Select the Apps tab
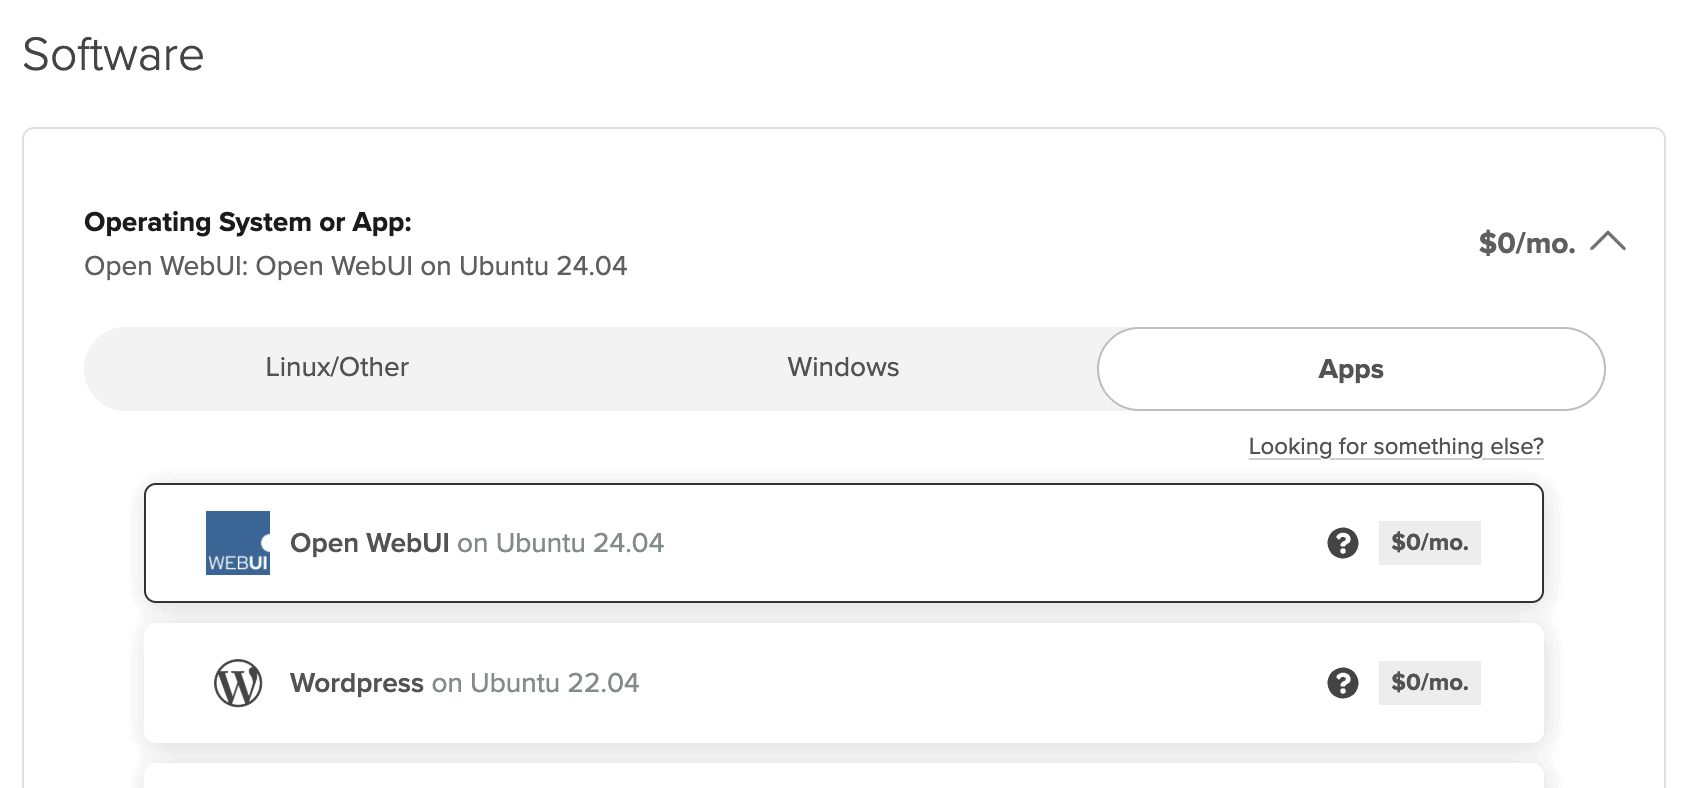Image resolution: width=1682 pixels, height=788 pixels. [x=1350, y=369]
